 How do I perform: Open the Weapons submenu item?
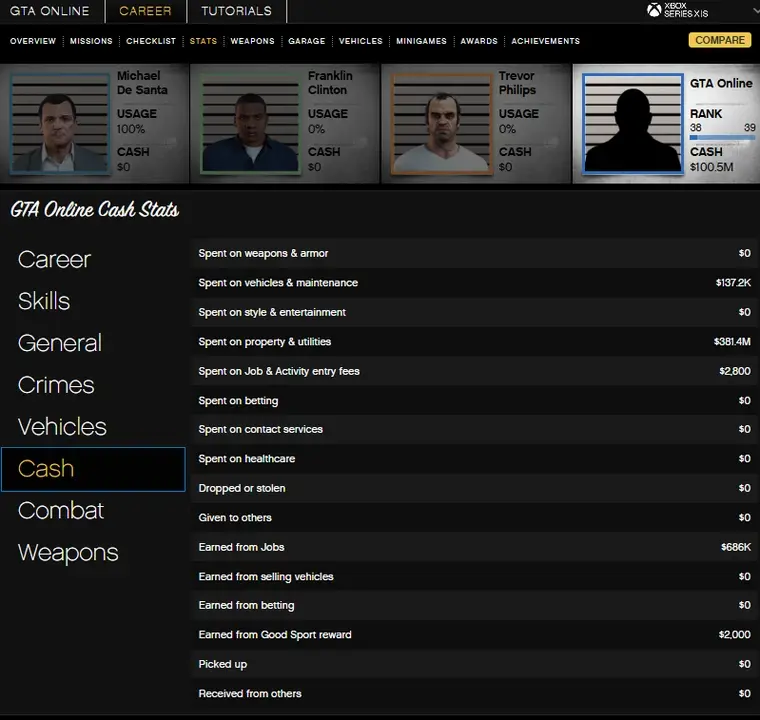pyautogui.click(x=252, y=41)
